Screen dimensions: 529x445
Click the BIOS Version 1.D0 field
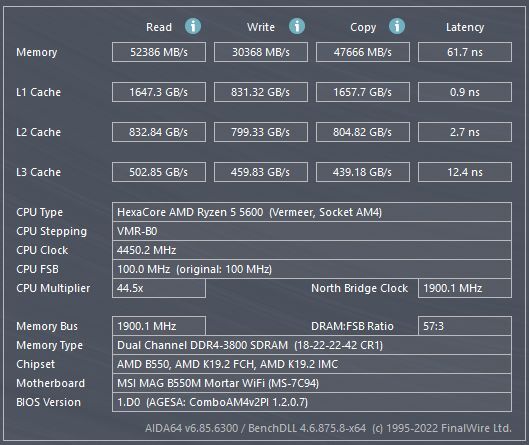click(312, 402)
